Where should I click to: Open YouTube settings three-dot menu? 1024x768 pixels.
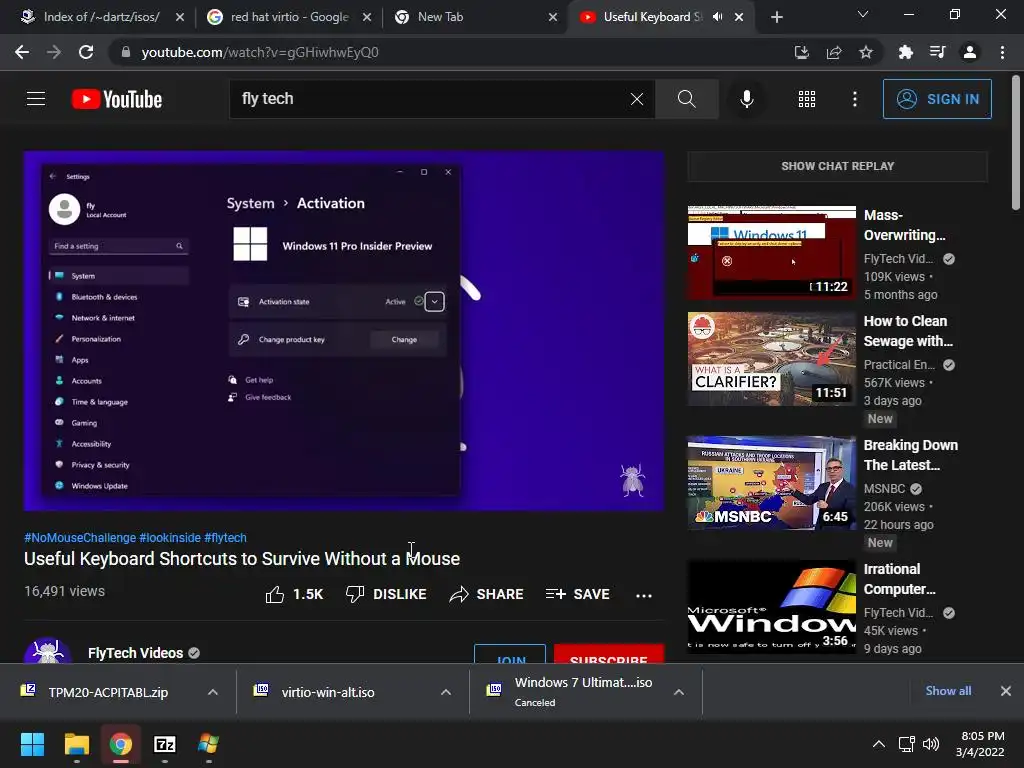point(855,99)
